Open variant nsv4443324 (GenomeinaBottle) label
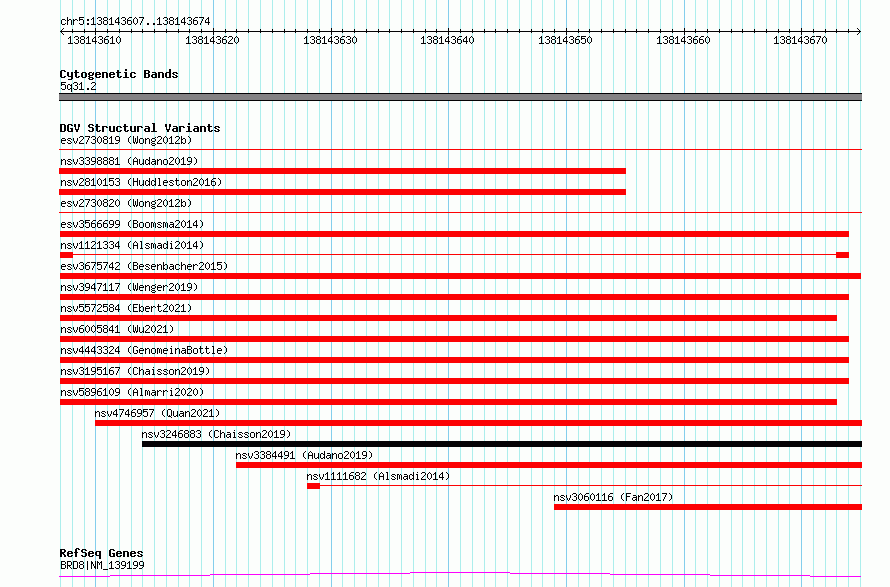Image resolution: width=890 pixels, height=587 pixels. 144,350
